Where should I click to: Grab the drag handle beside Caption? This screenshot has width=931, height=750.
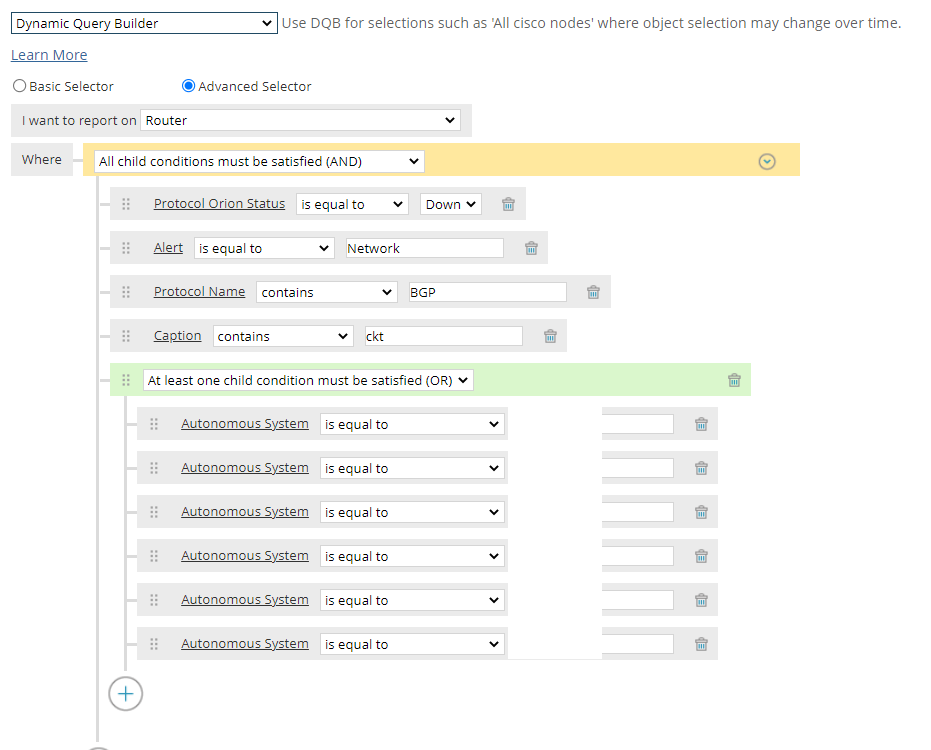pyautogui.click(x=126, y=336)
